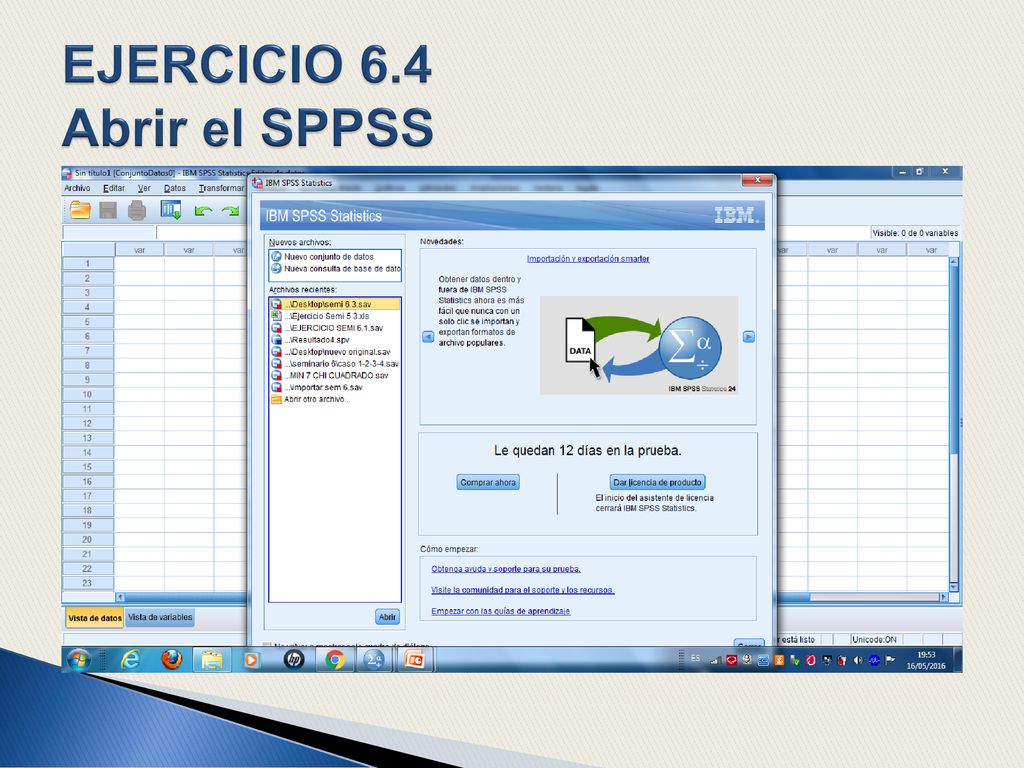The image size is (1024, 768).
Task: Select recent file EJERCICIO SEMI 6.1.sav
Action: pos(335,328)
